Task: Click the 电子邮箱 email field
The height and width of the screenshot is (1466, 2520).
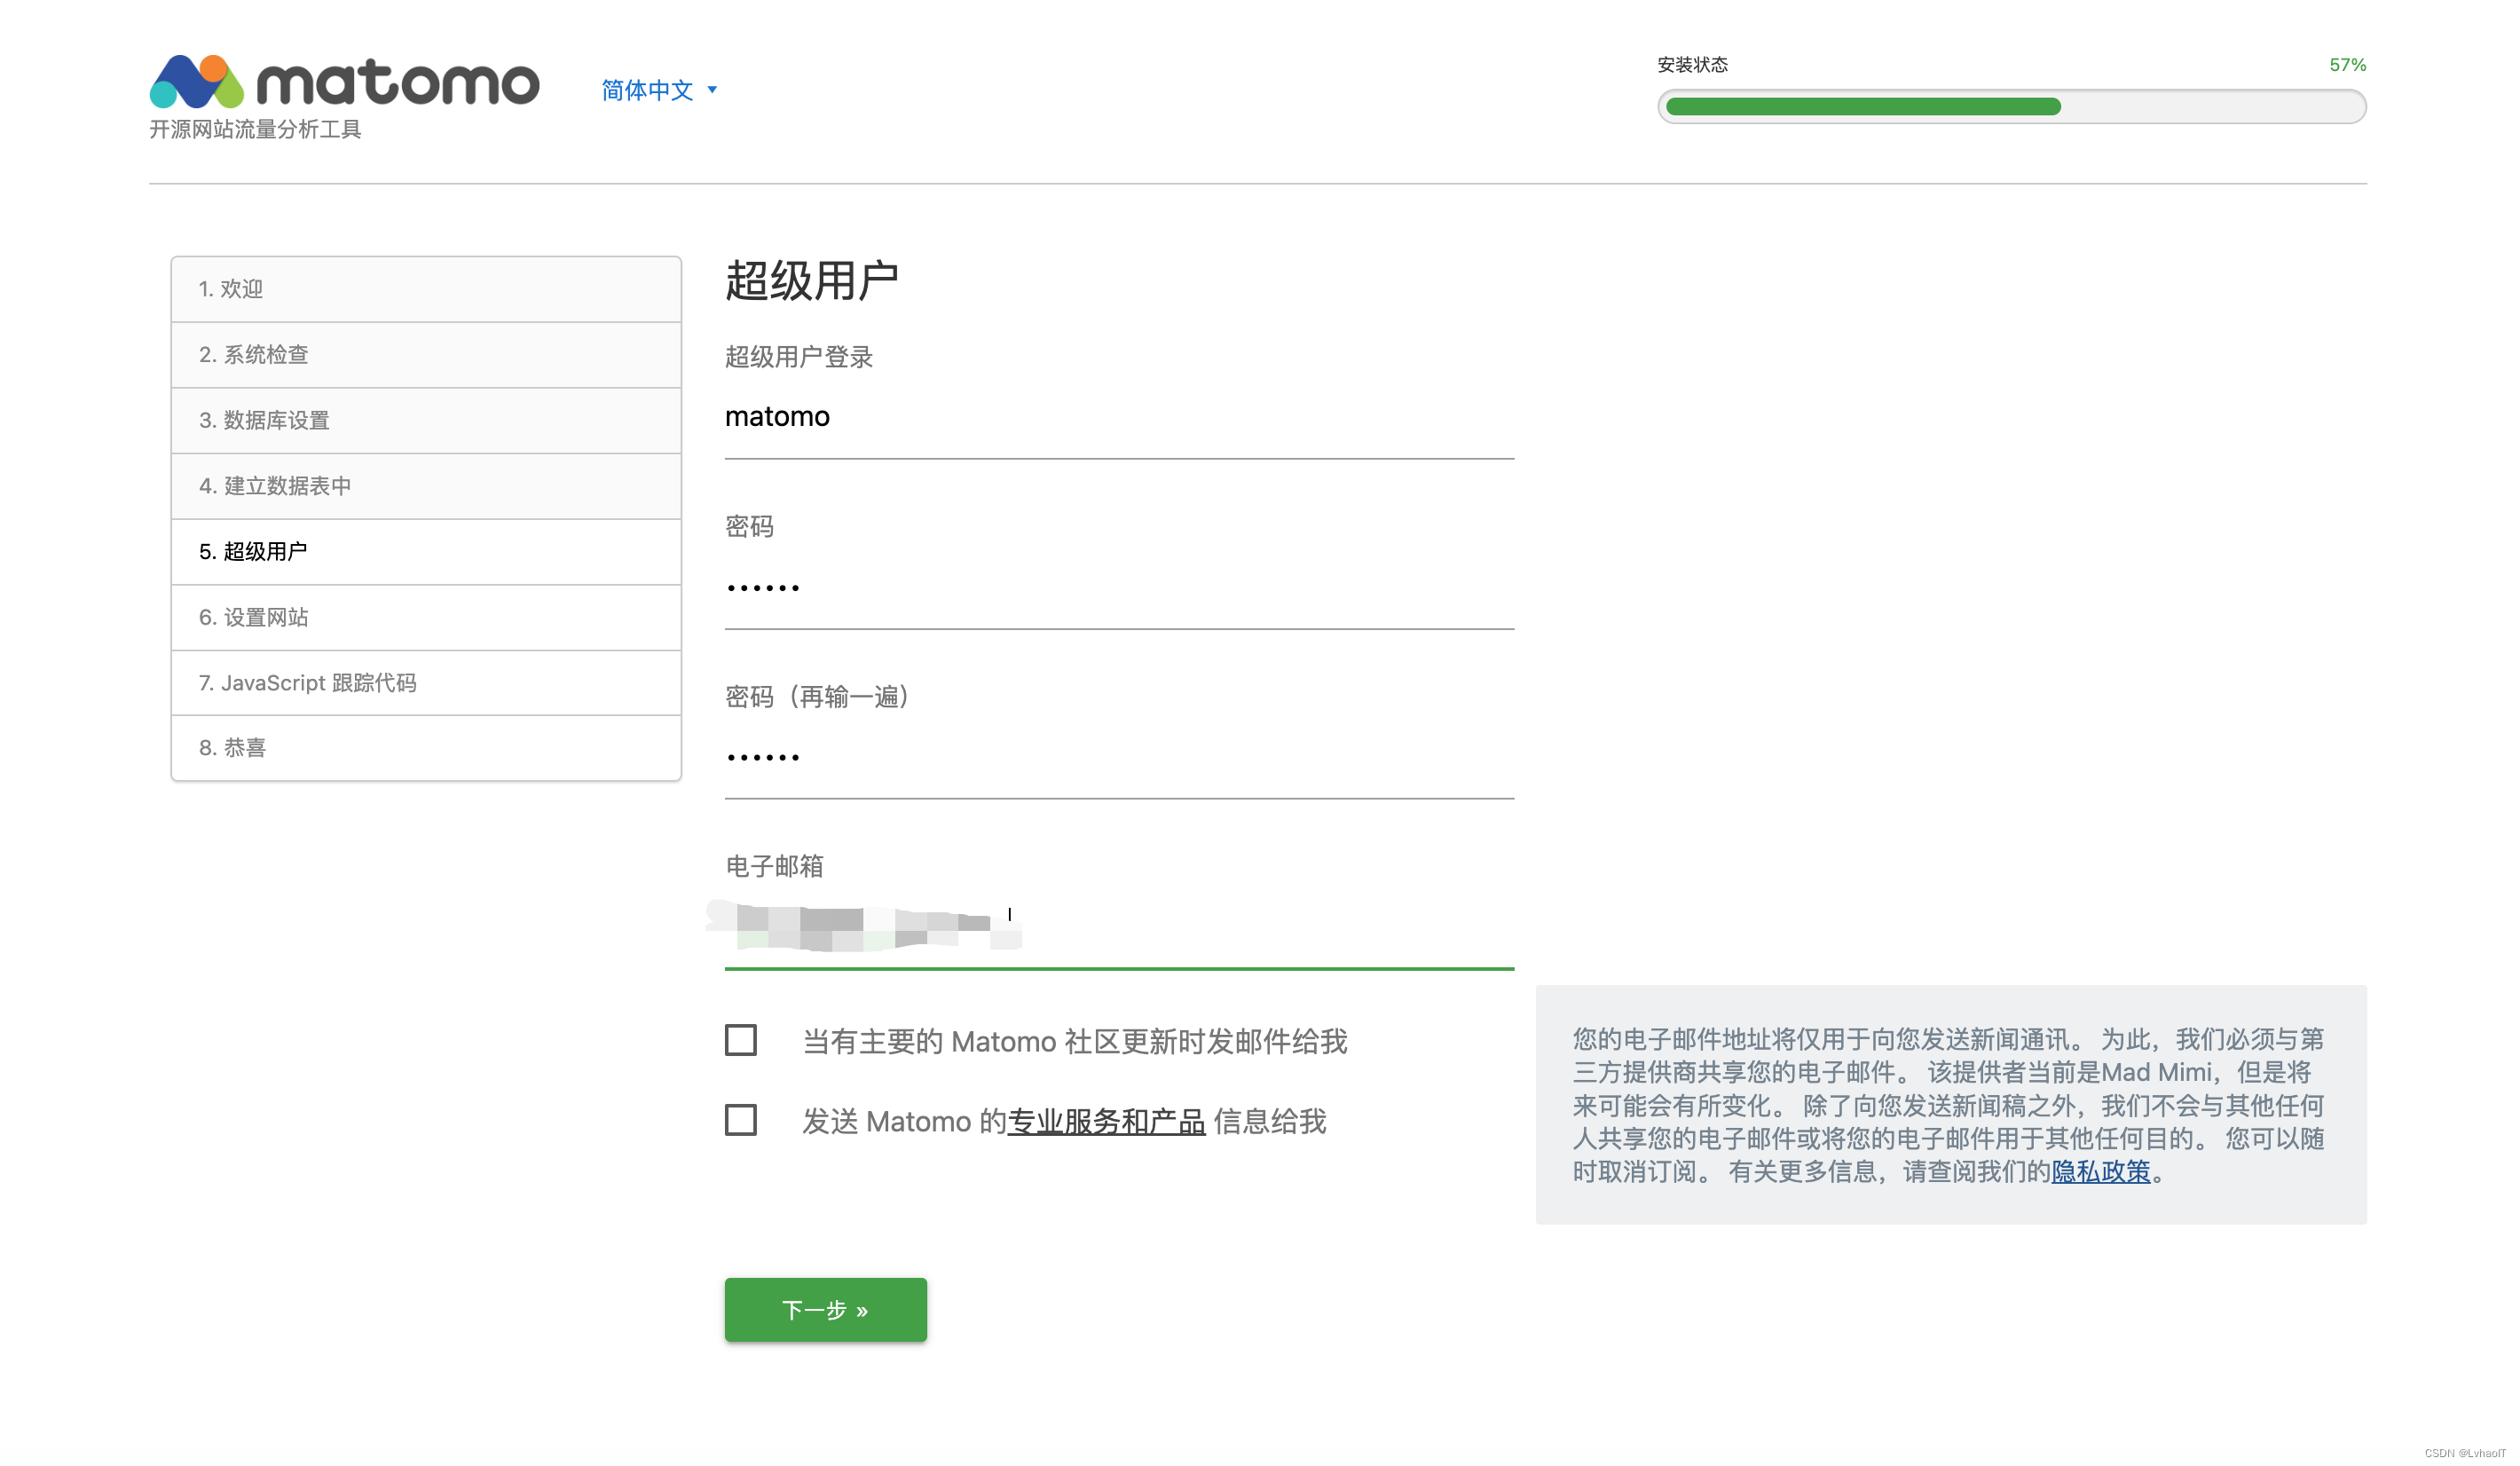Action: (1119, 928)
